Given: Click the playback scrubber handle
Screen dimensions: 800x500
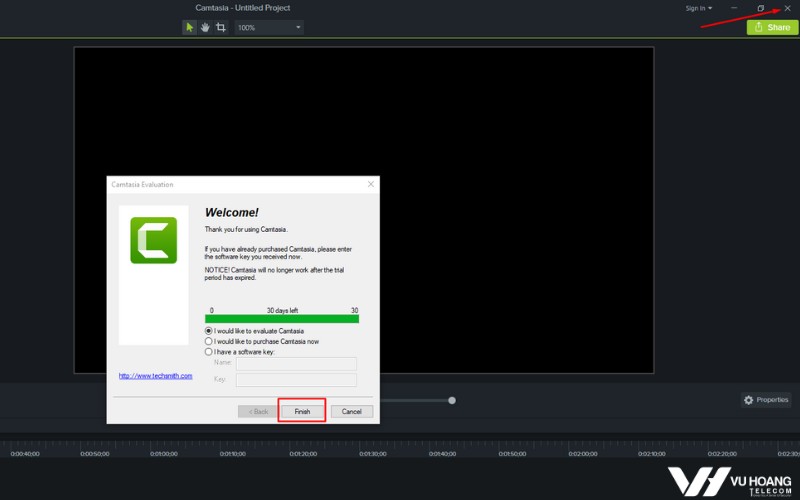Looking at the screenshot, I should 452,401.
